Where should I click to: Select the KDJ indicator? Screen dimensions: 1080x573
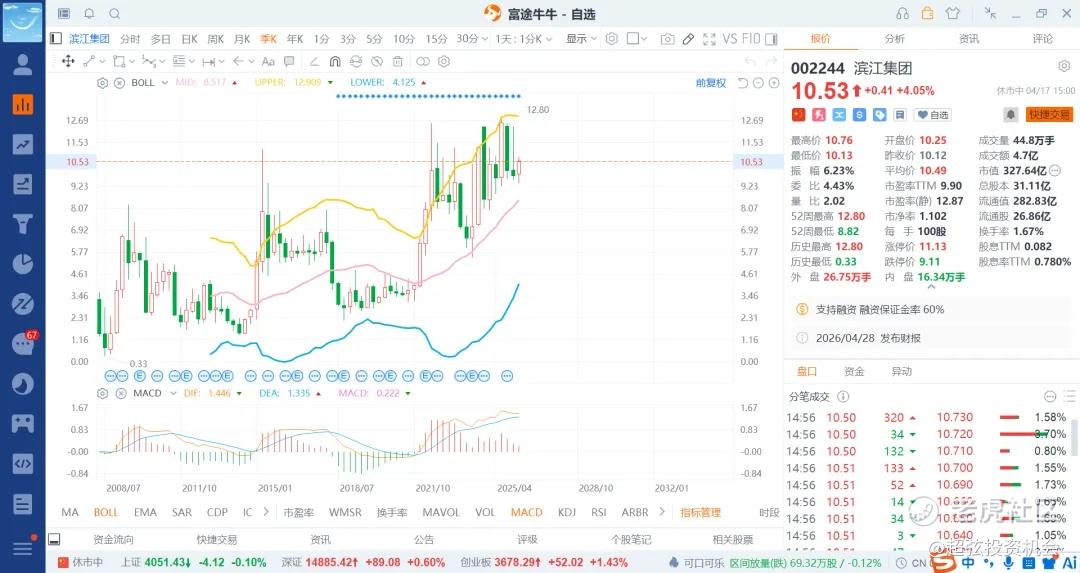coord(566,512)
